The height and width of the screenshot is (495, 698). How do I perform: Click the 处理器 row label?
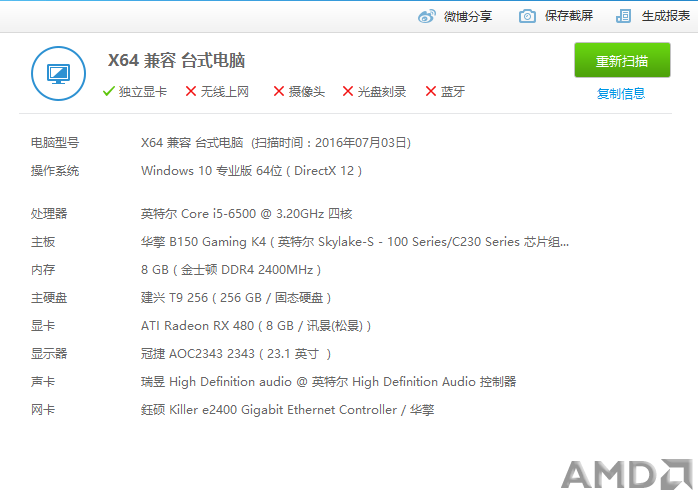point(49,214)
